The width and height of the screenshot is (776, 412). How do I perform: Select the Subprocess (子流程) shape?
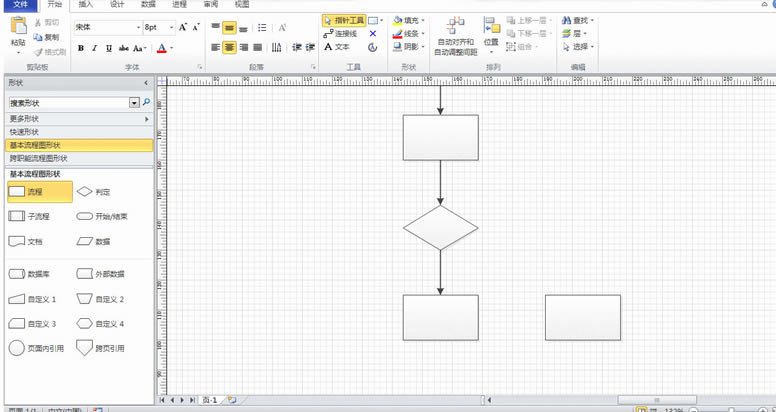pos(30,216)
